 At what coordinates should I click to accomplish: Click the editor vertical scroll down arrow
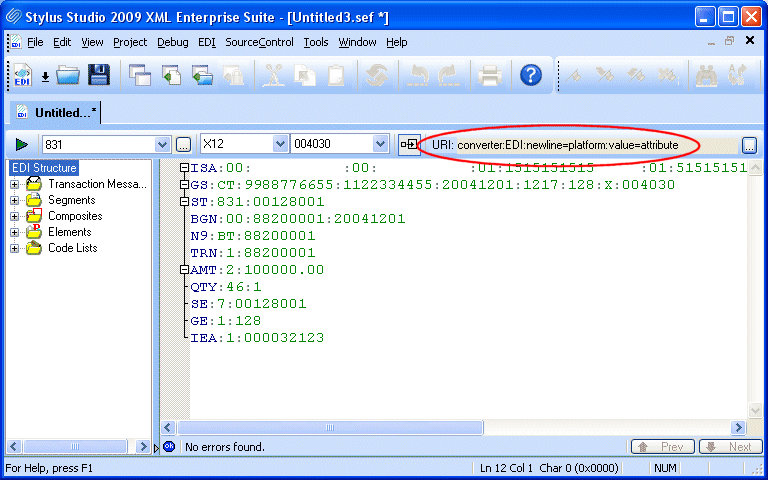[755, 410]
